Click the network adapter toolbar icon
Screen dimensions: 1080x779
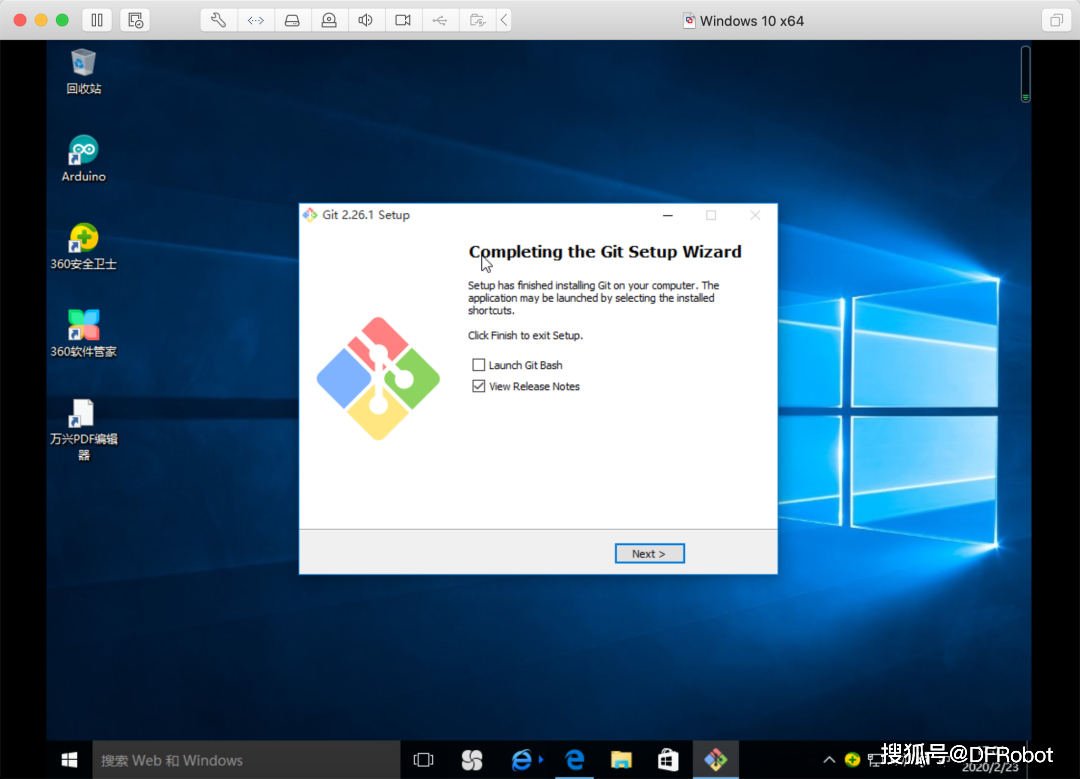(256, 20)
